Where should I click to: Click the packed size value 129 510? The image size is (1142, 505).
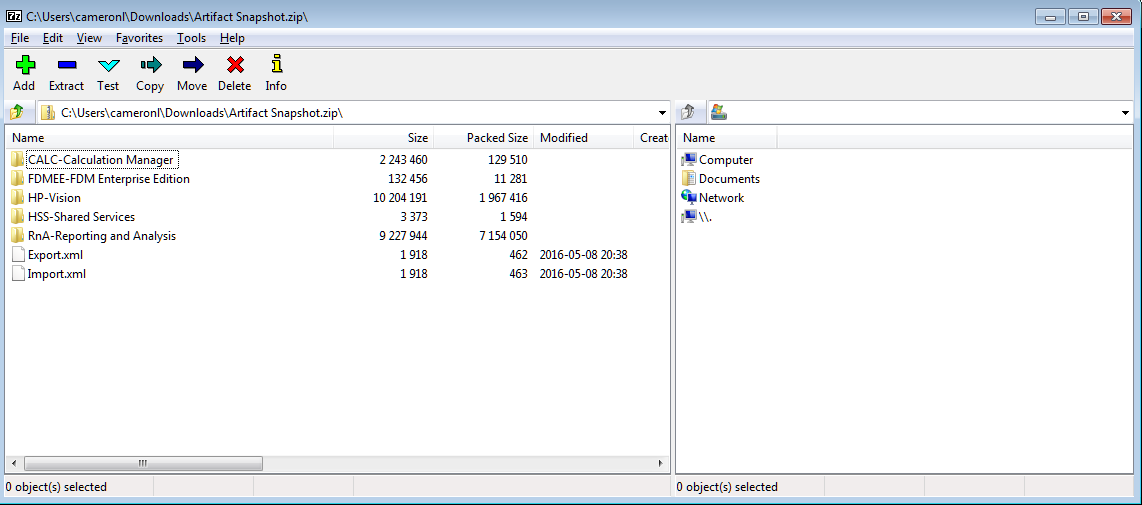point(508,160)
